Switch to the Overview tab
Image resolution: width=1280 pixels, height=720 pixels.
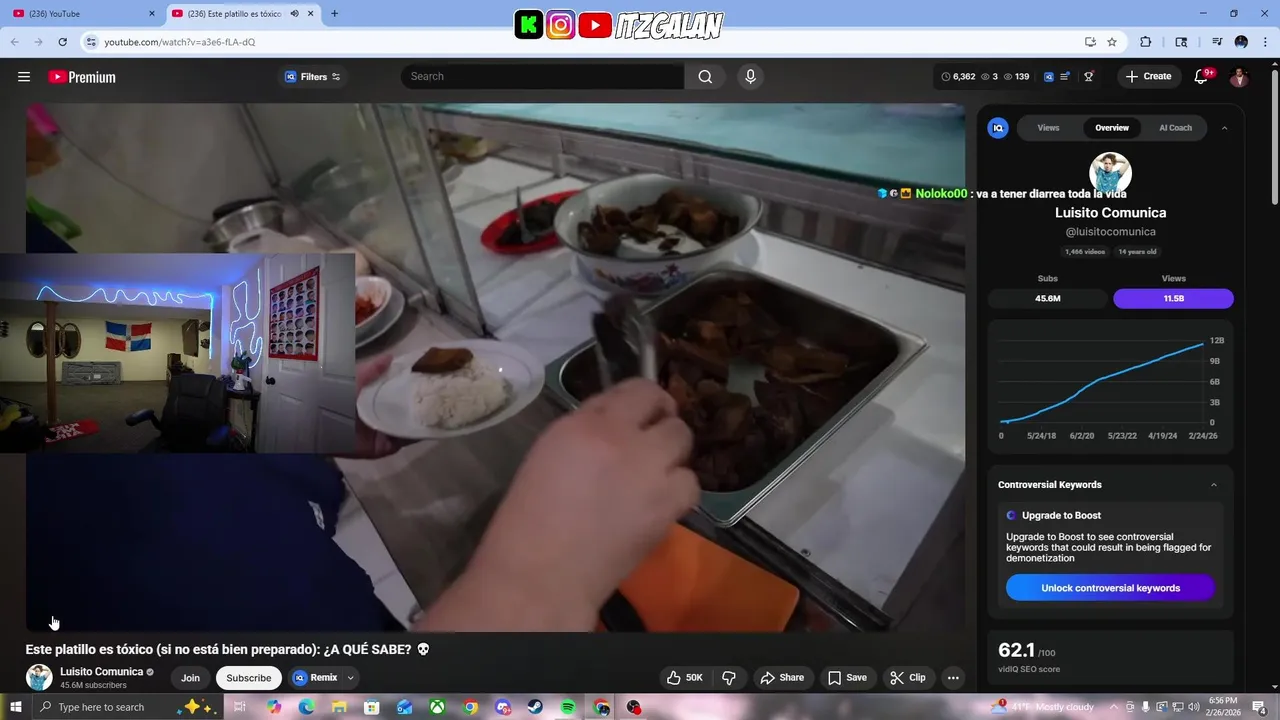1111,128
